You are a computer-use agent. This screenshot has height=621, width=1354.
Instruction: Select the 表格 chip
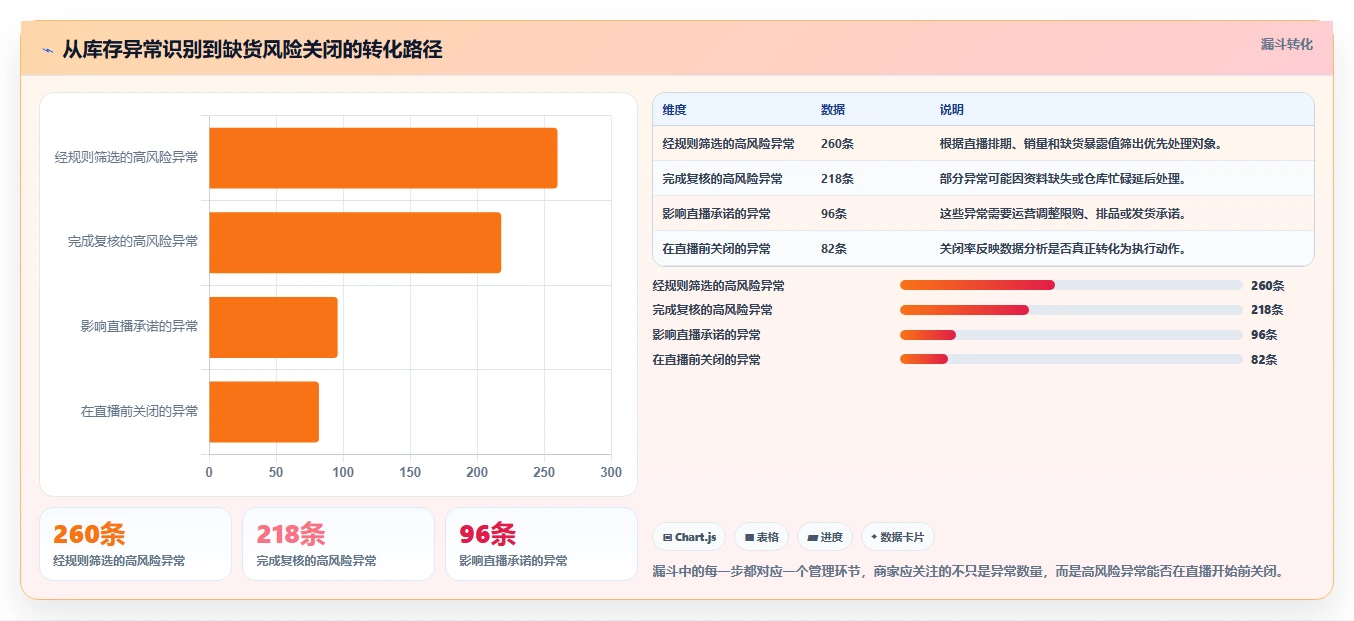click(x=762, y=537)
